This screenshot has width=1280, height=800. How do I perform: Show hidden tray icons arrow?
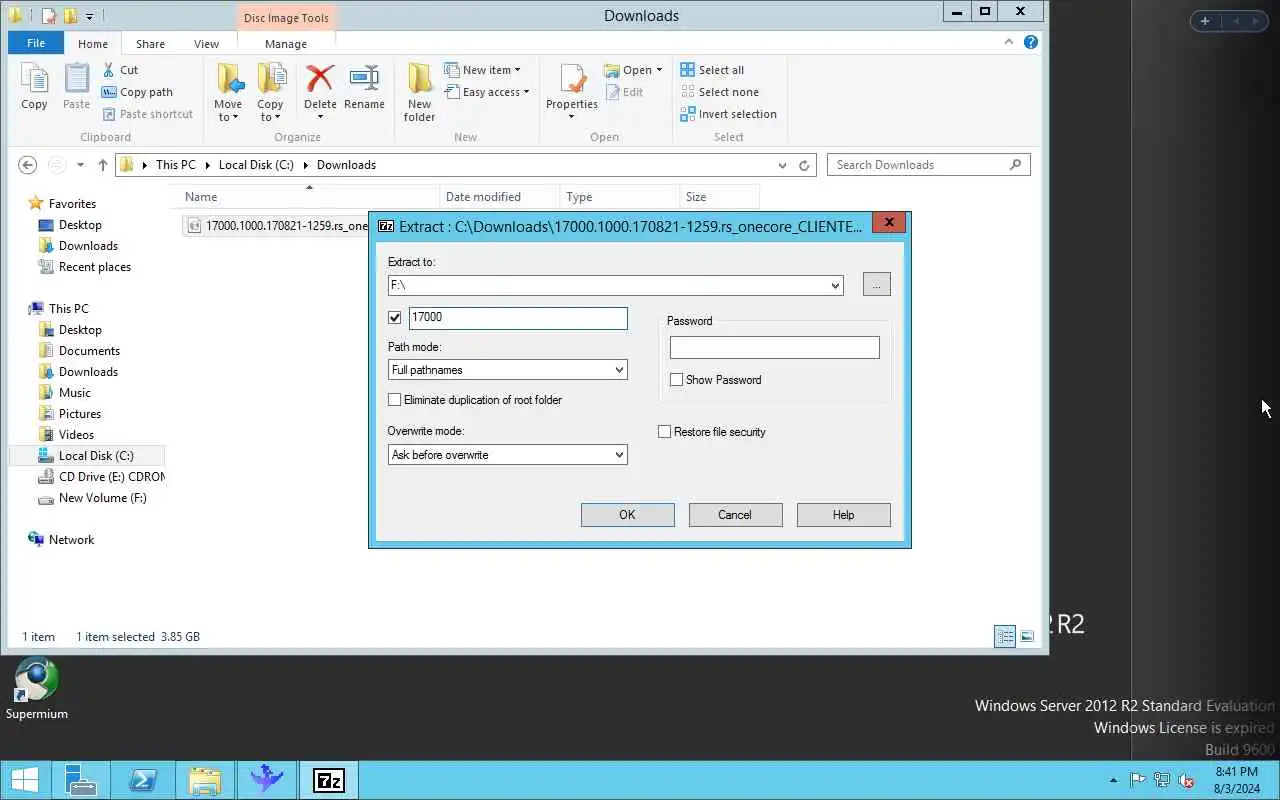(x=1113, y=780)
